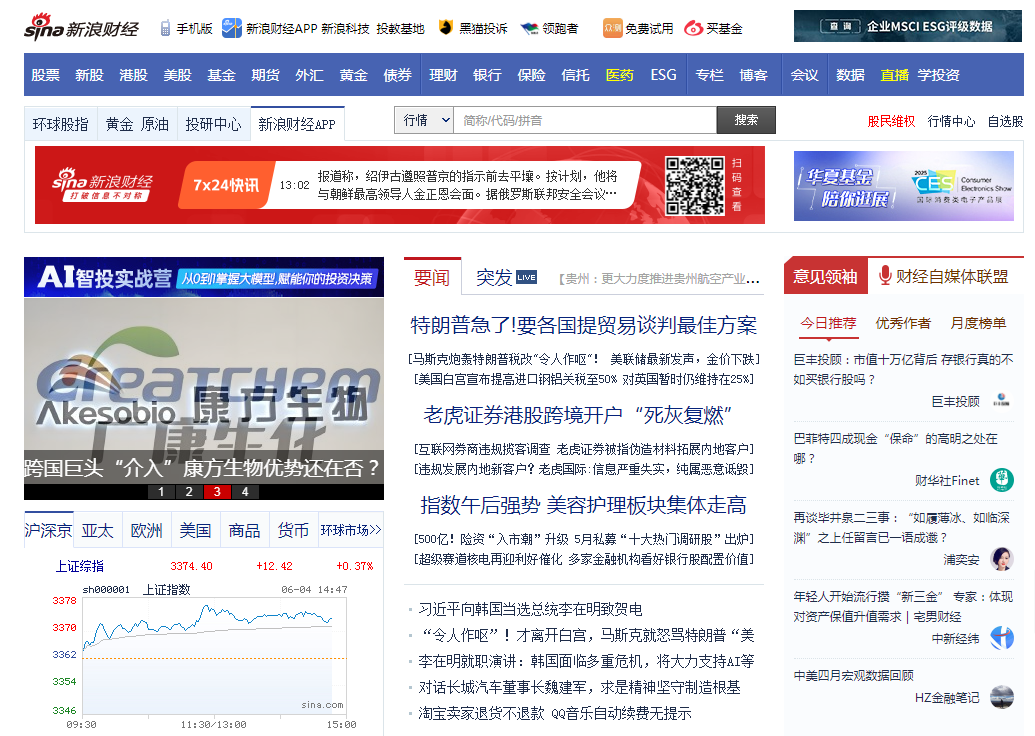Click the 股民维权 link

pyautogui.click(x=891, y=121)
